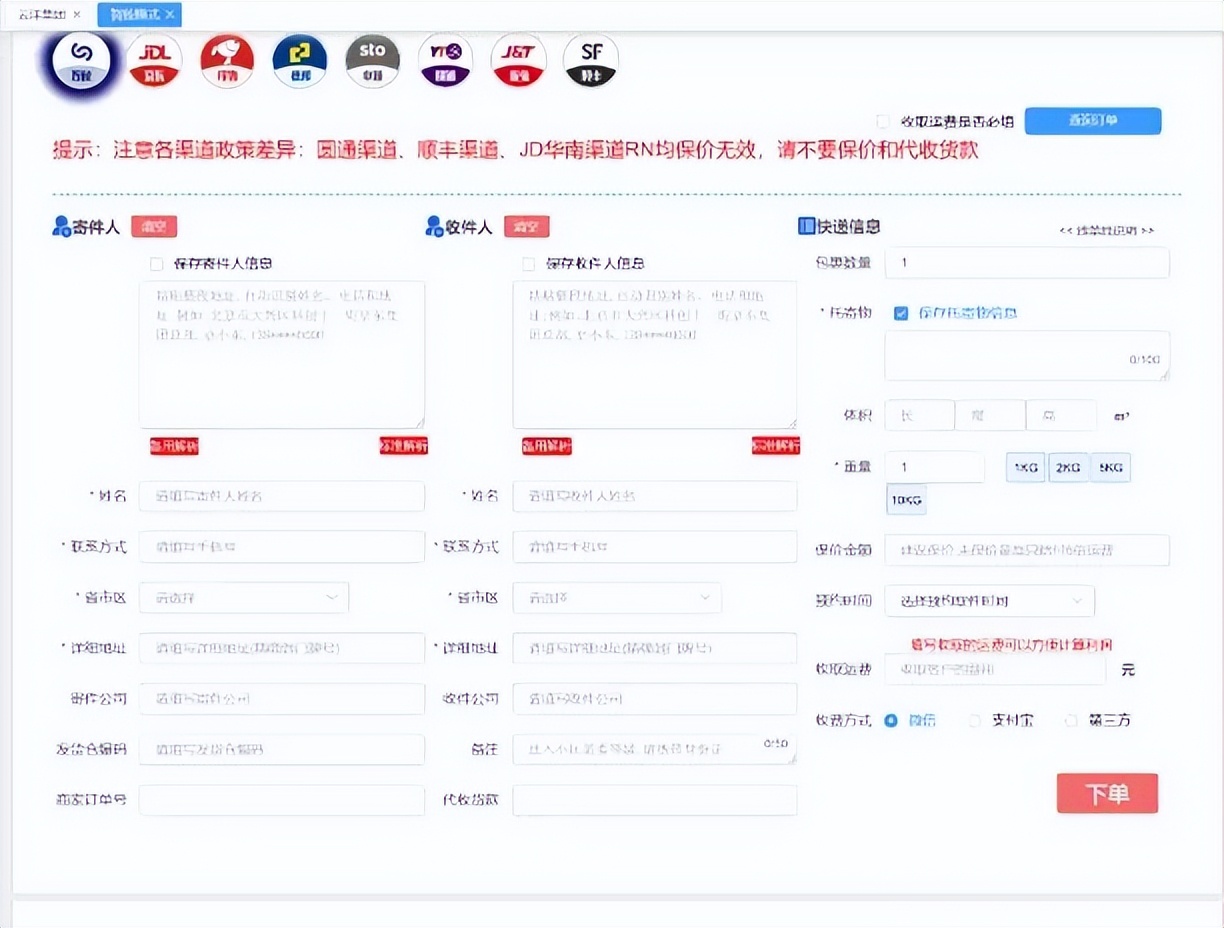Check the 保存收件人信息 checkbox
This screenshot has width=1224, height=928.
(528, 263)
